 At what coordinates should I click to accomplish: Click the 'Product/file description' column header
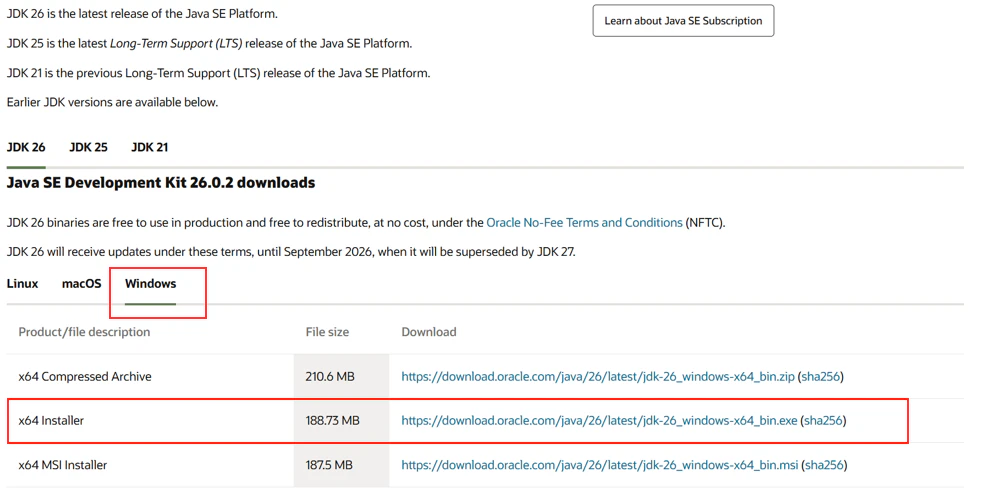coord(84,332)
